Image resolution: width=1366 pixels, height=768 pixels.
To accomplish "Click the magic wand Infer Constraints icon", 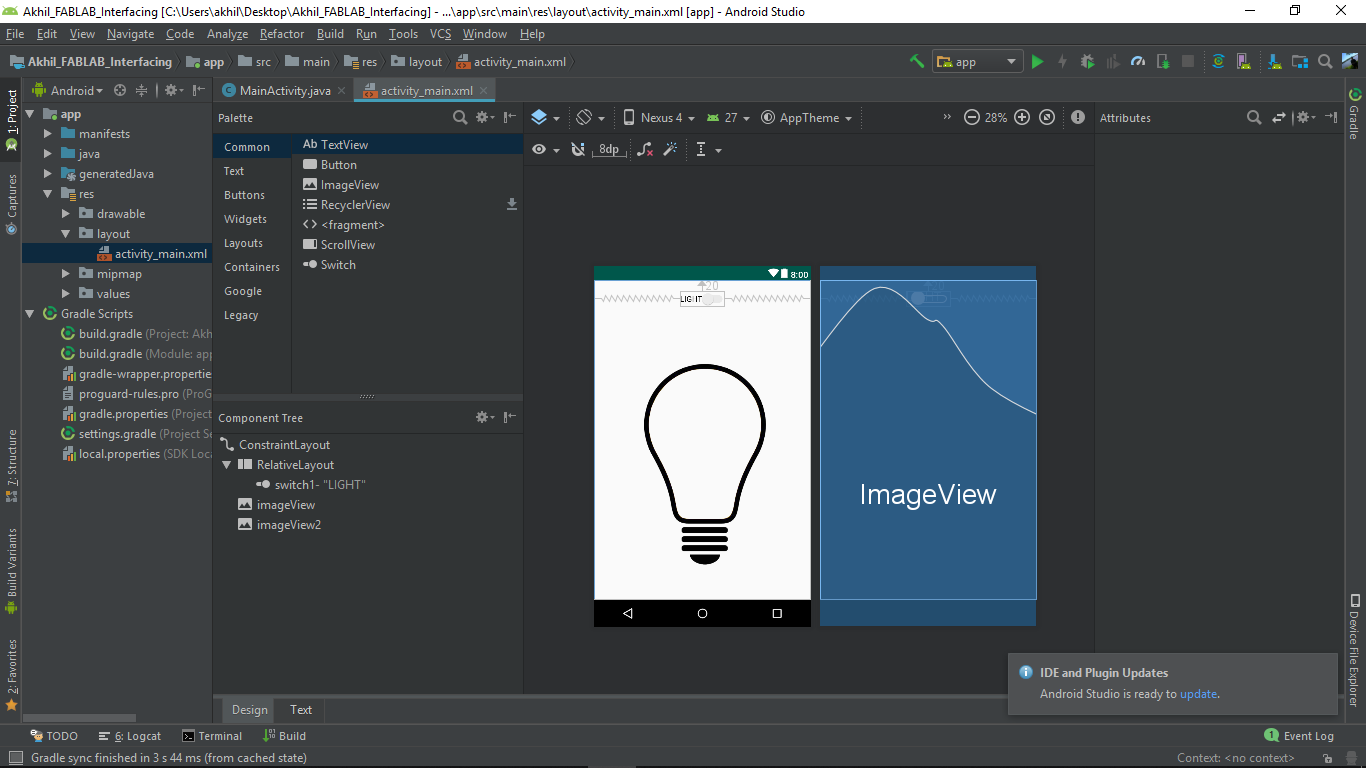I will pyautogui.click(x=670, y=150).
